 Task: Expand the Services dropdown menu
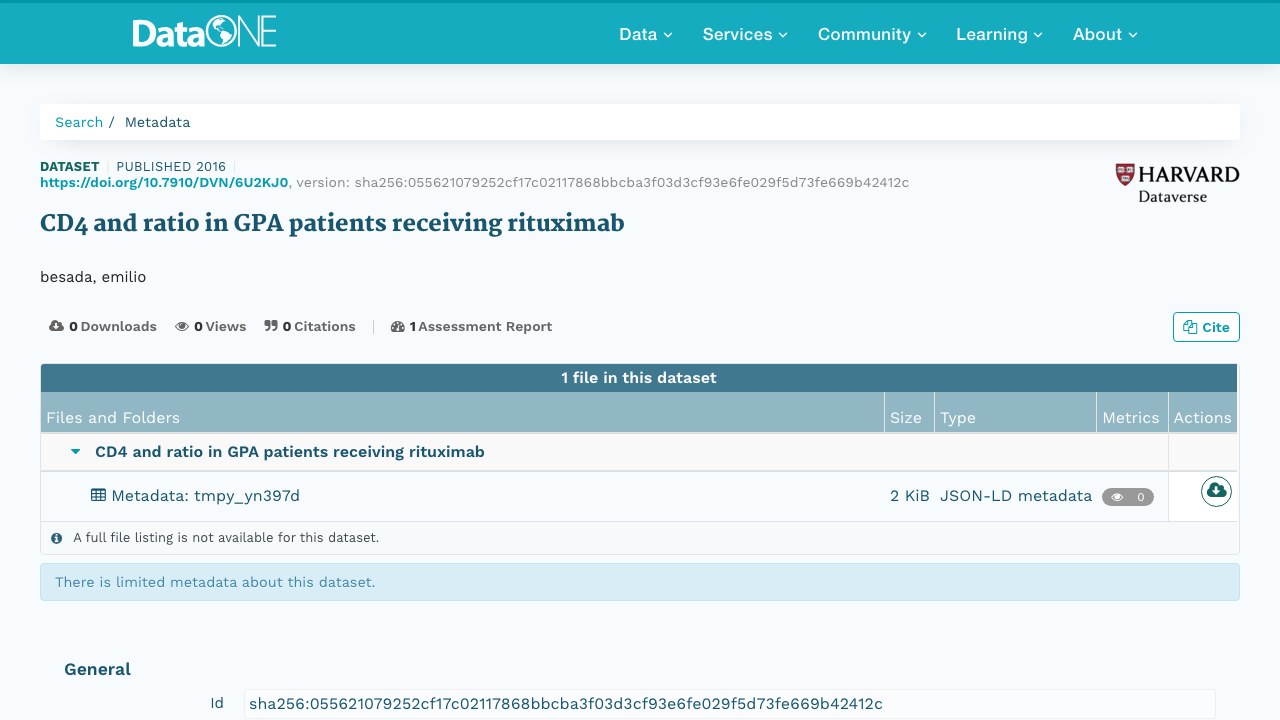tap(745, 34)
